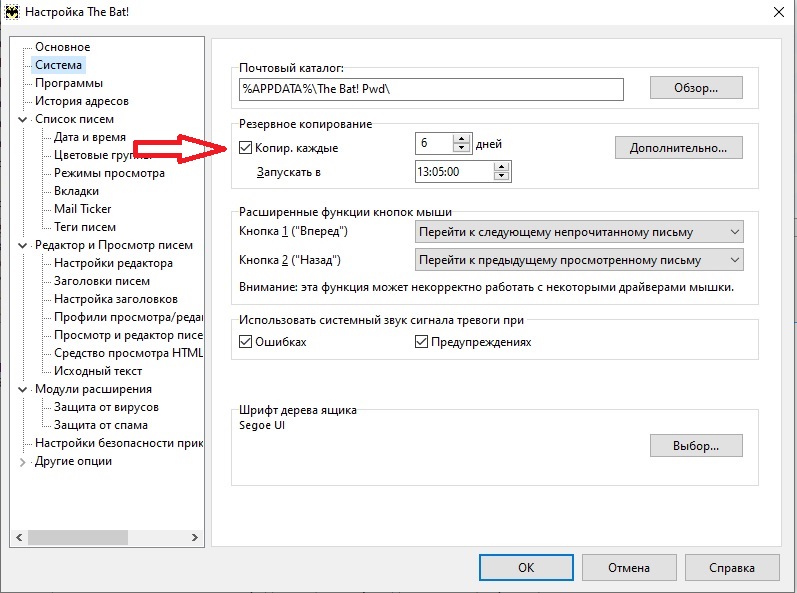
Task: Open Защита от вирусов settings page
Action: click(x=106, y=407)
